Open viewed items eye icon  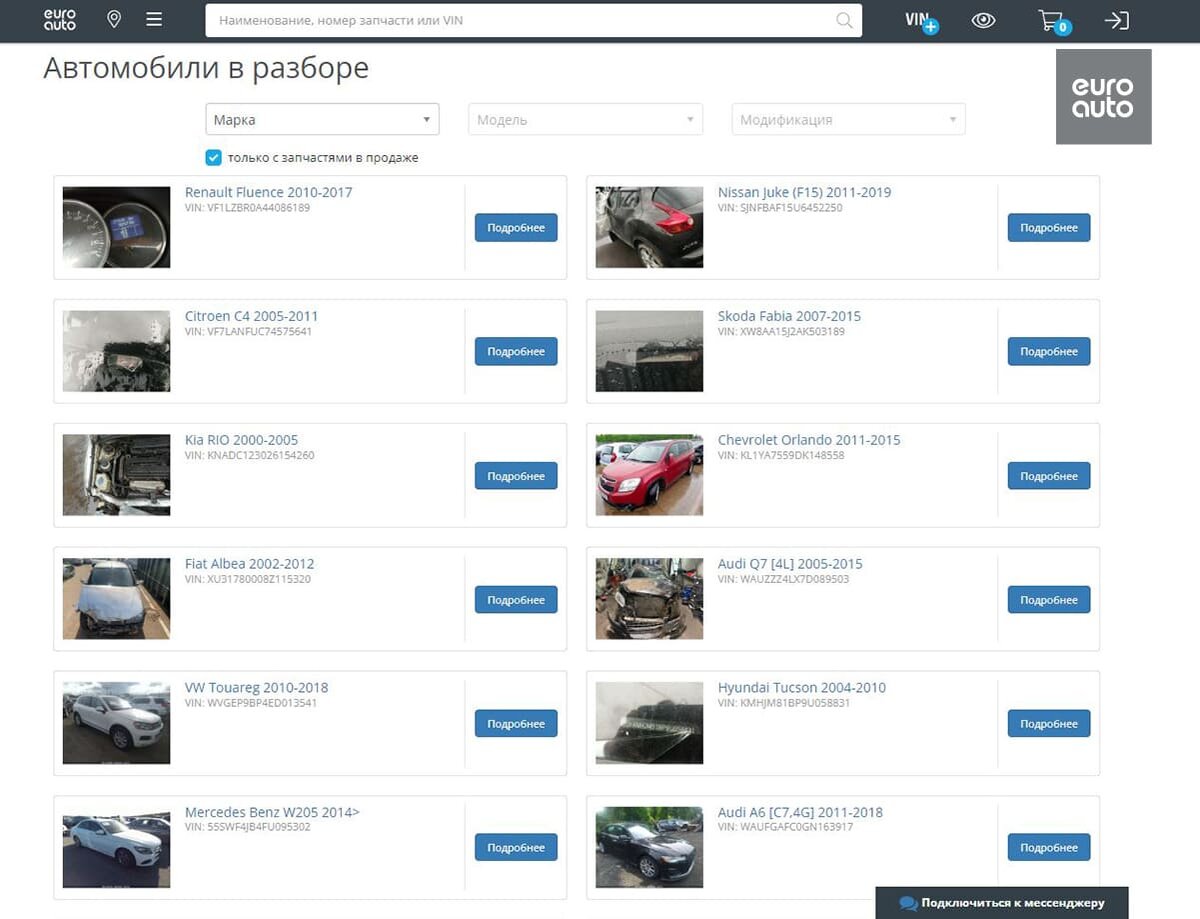coord(984,20)
